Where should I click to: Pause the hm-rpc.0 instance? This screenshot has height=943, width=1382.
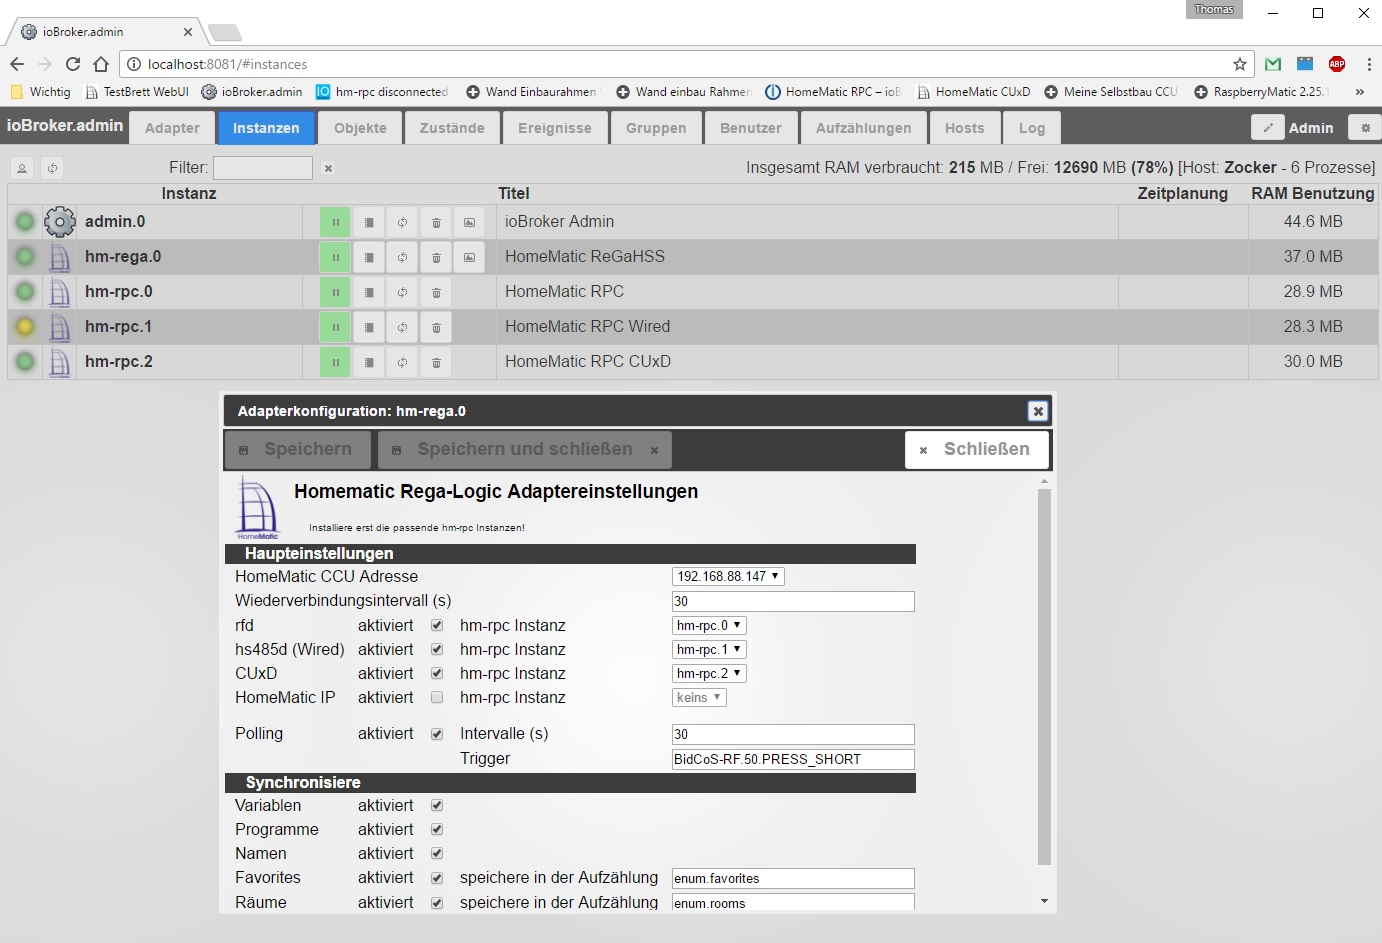tap(335, 292)
